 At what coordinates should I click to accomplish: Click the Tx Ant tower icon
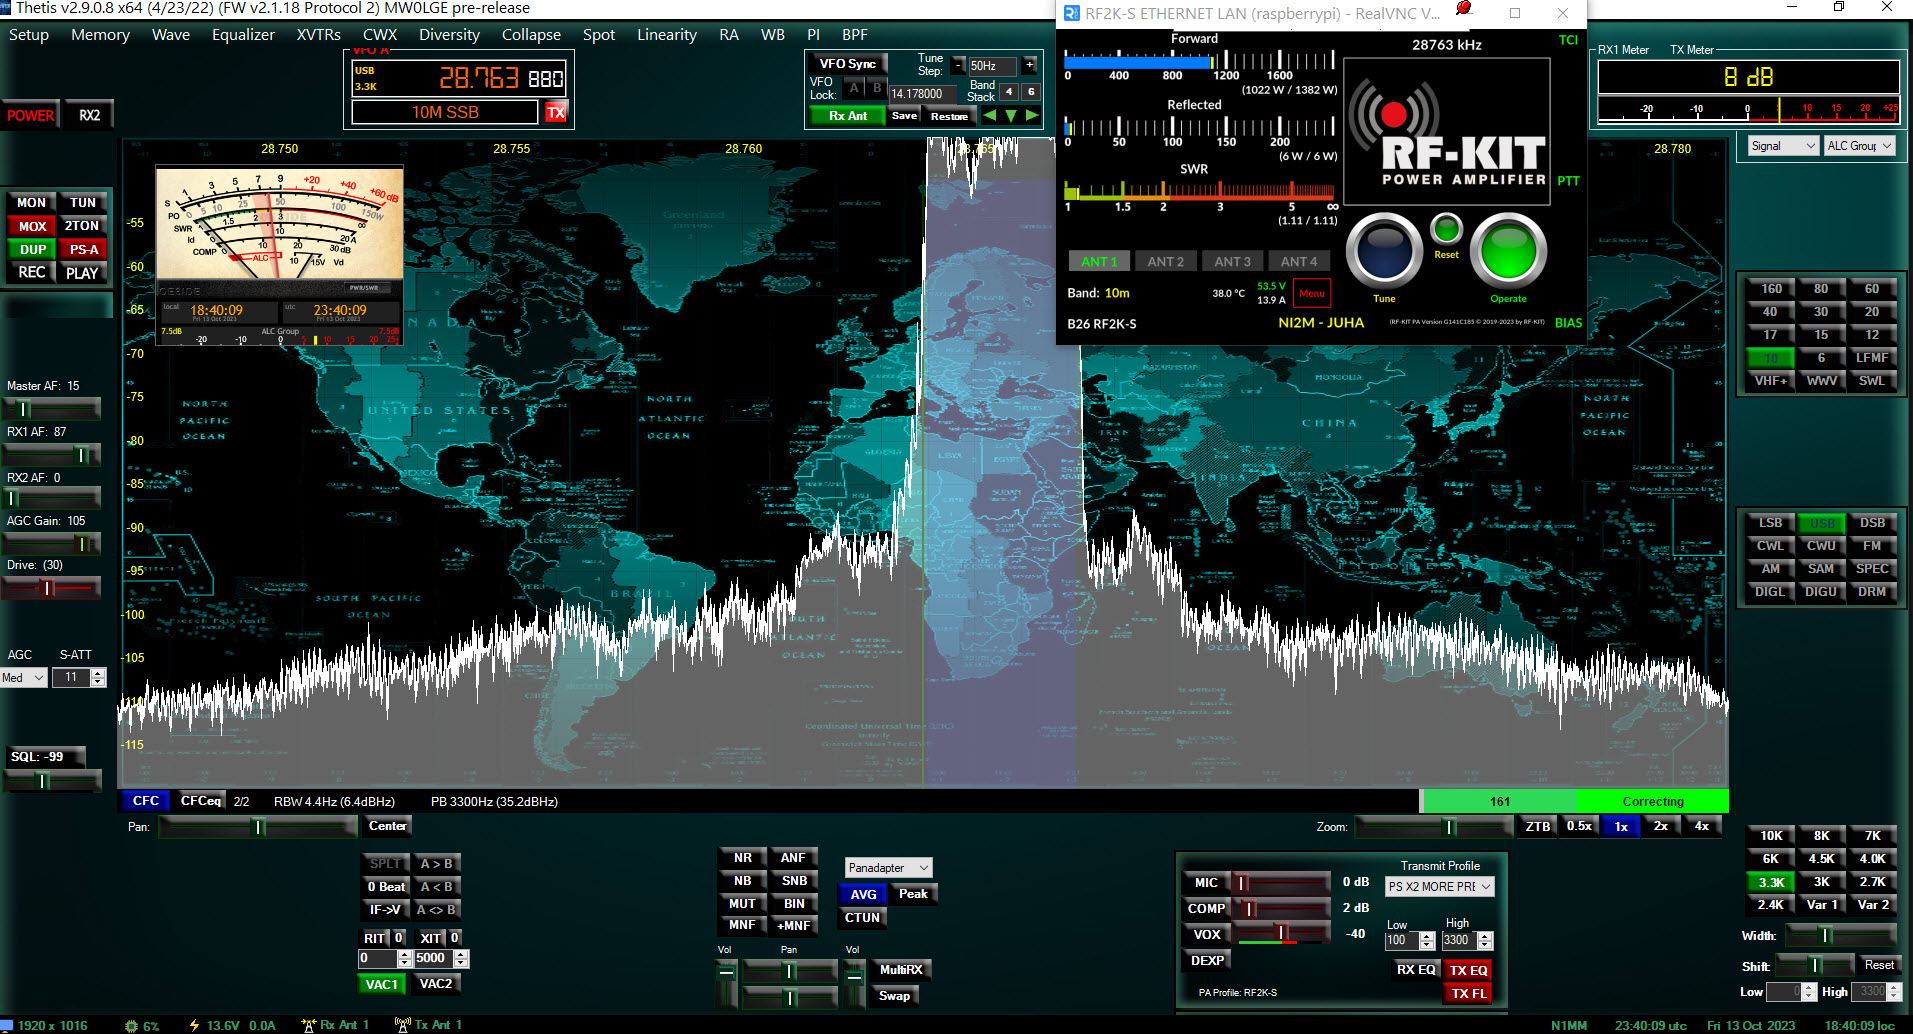403,1025
